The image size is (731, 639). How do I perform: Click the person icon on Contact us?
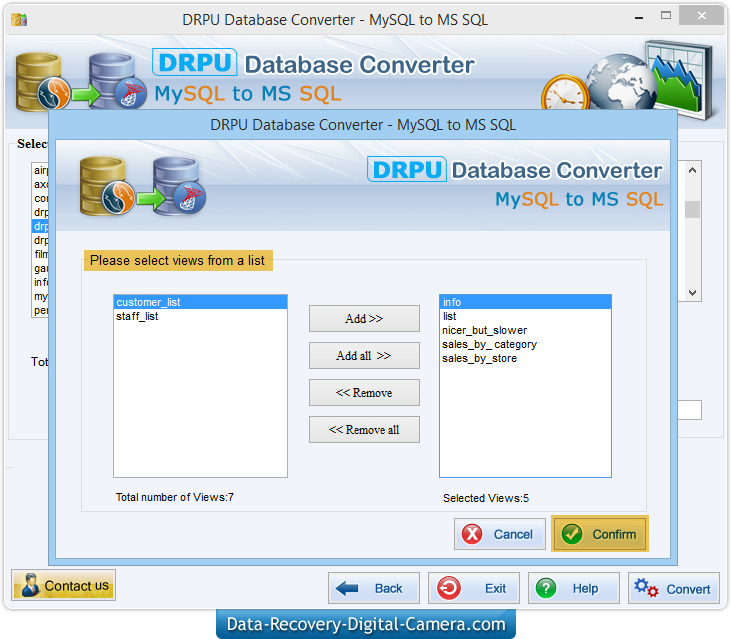coord(31,585)
